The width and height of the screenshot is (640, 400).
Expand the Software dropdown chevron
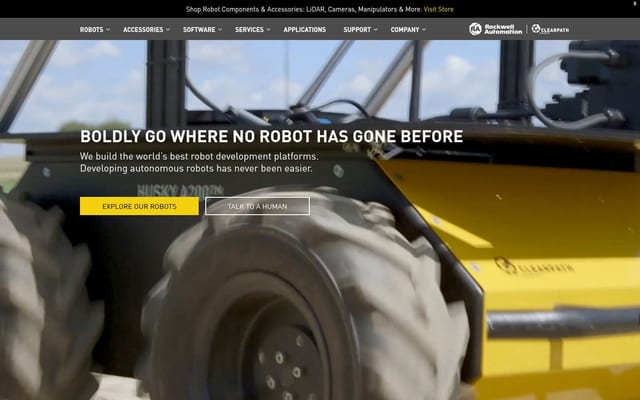tap(220, 29)
